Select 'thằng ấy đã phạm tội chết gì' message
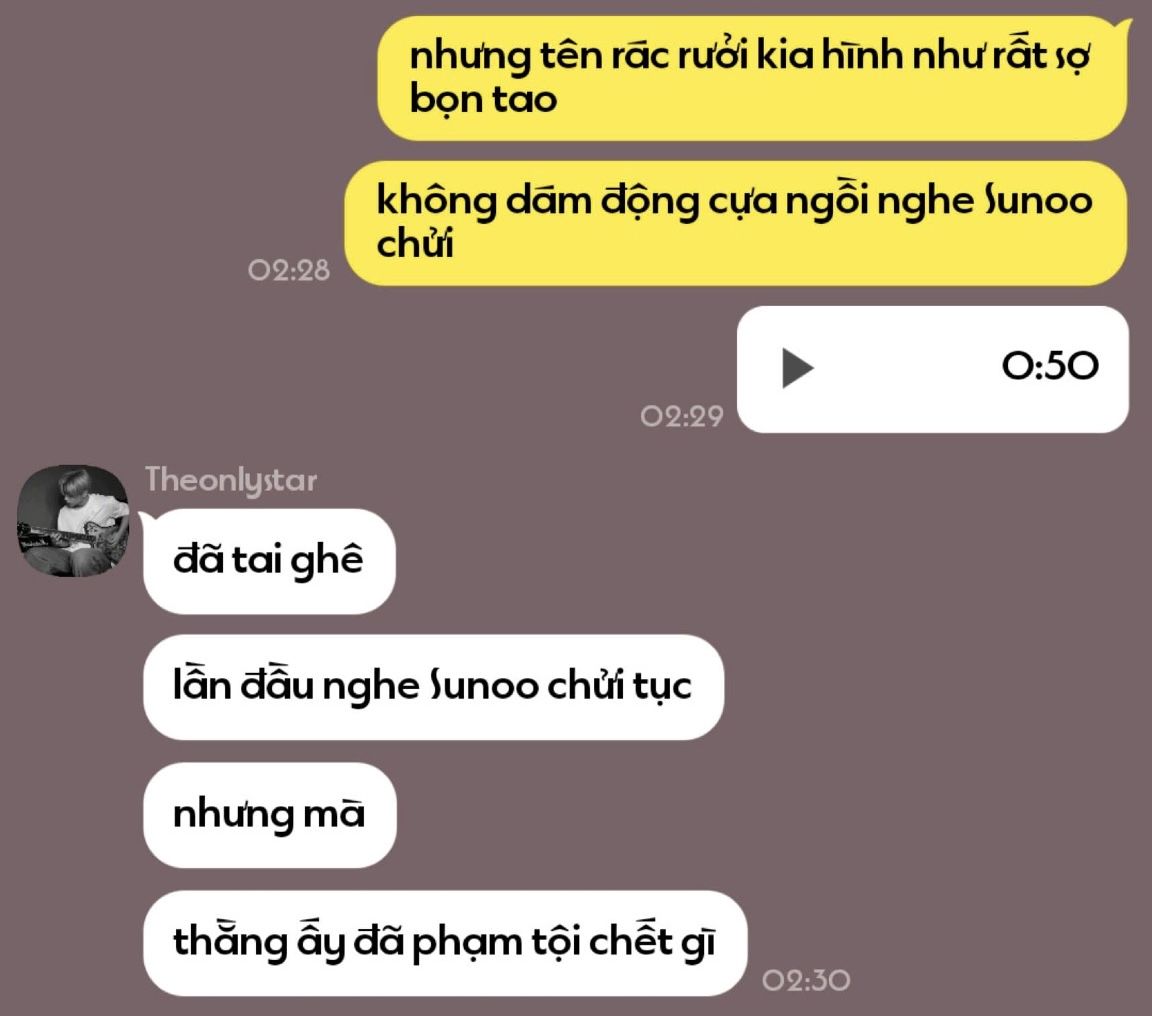The image size is (1152, 1016). 445,943
